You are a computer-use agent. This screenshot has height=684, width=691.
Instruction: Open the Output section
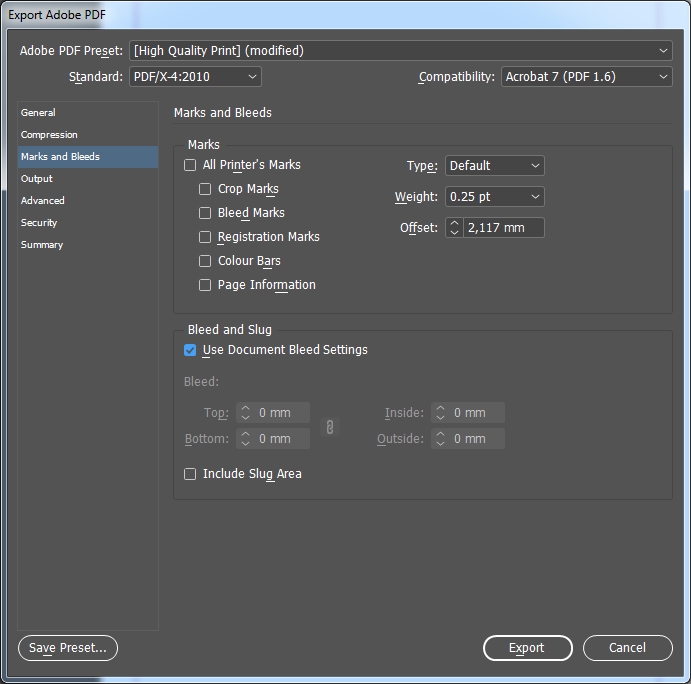click(37, 179)
